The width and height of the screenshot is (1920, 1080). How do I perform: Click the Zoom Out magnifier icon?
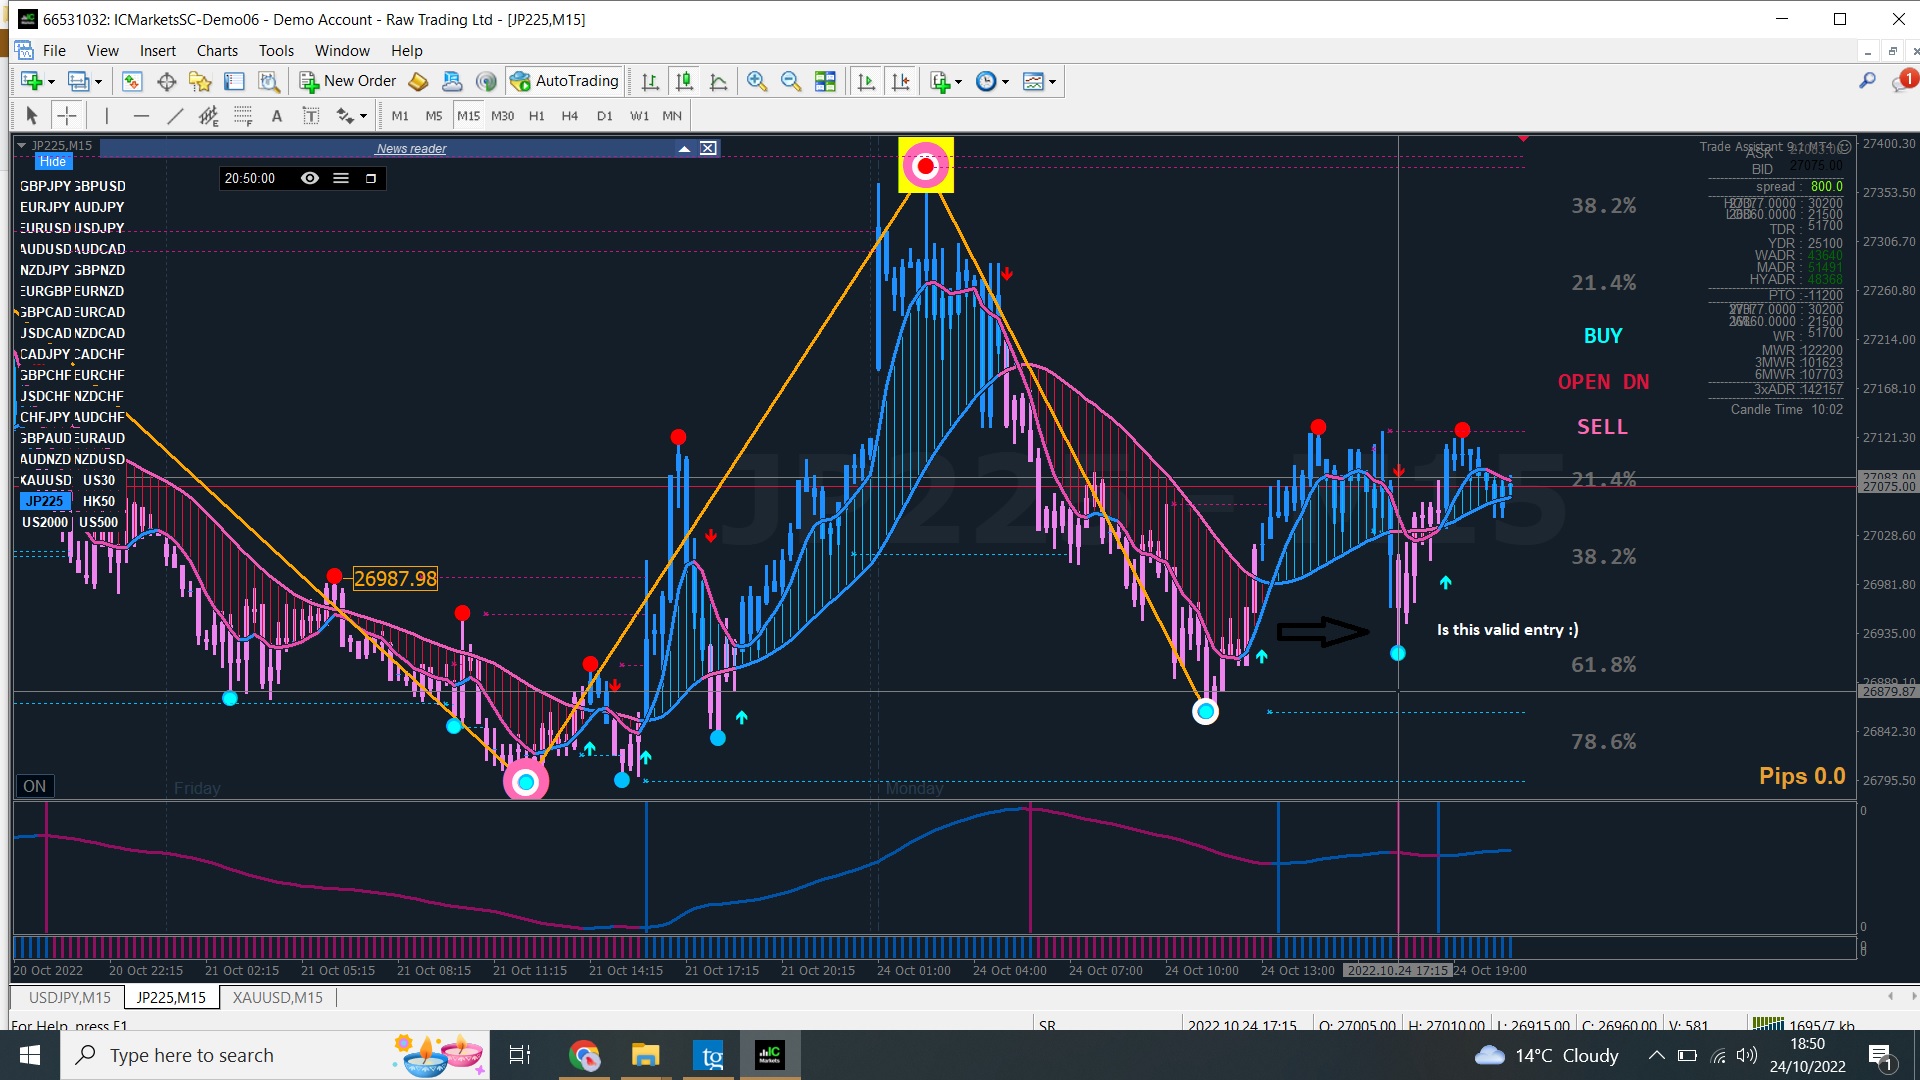click(791, 82)
